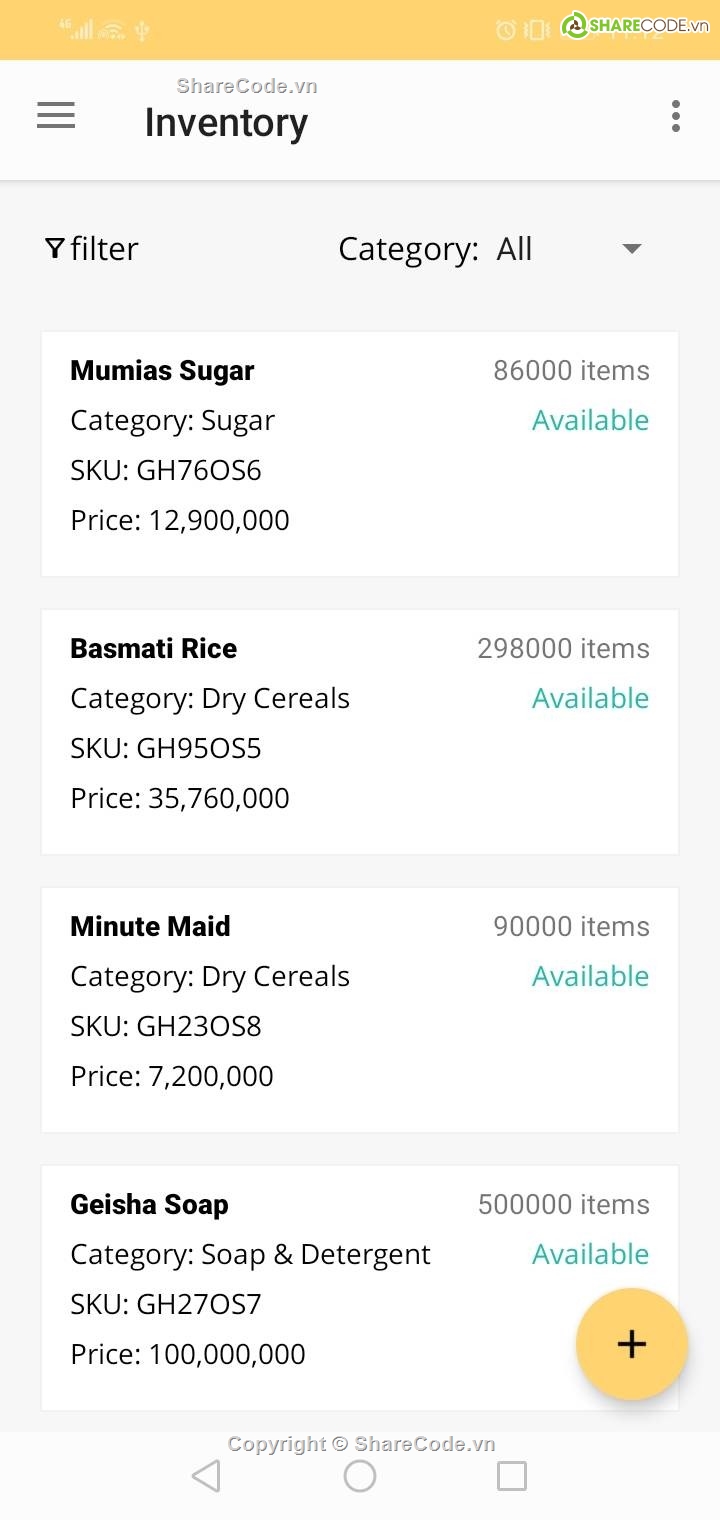The width and height of the screenshot is (720, 1520).
Task: Tap the alarm icon in status bar
Action: point(506,30)
